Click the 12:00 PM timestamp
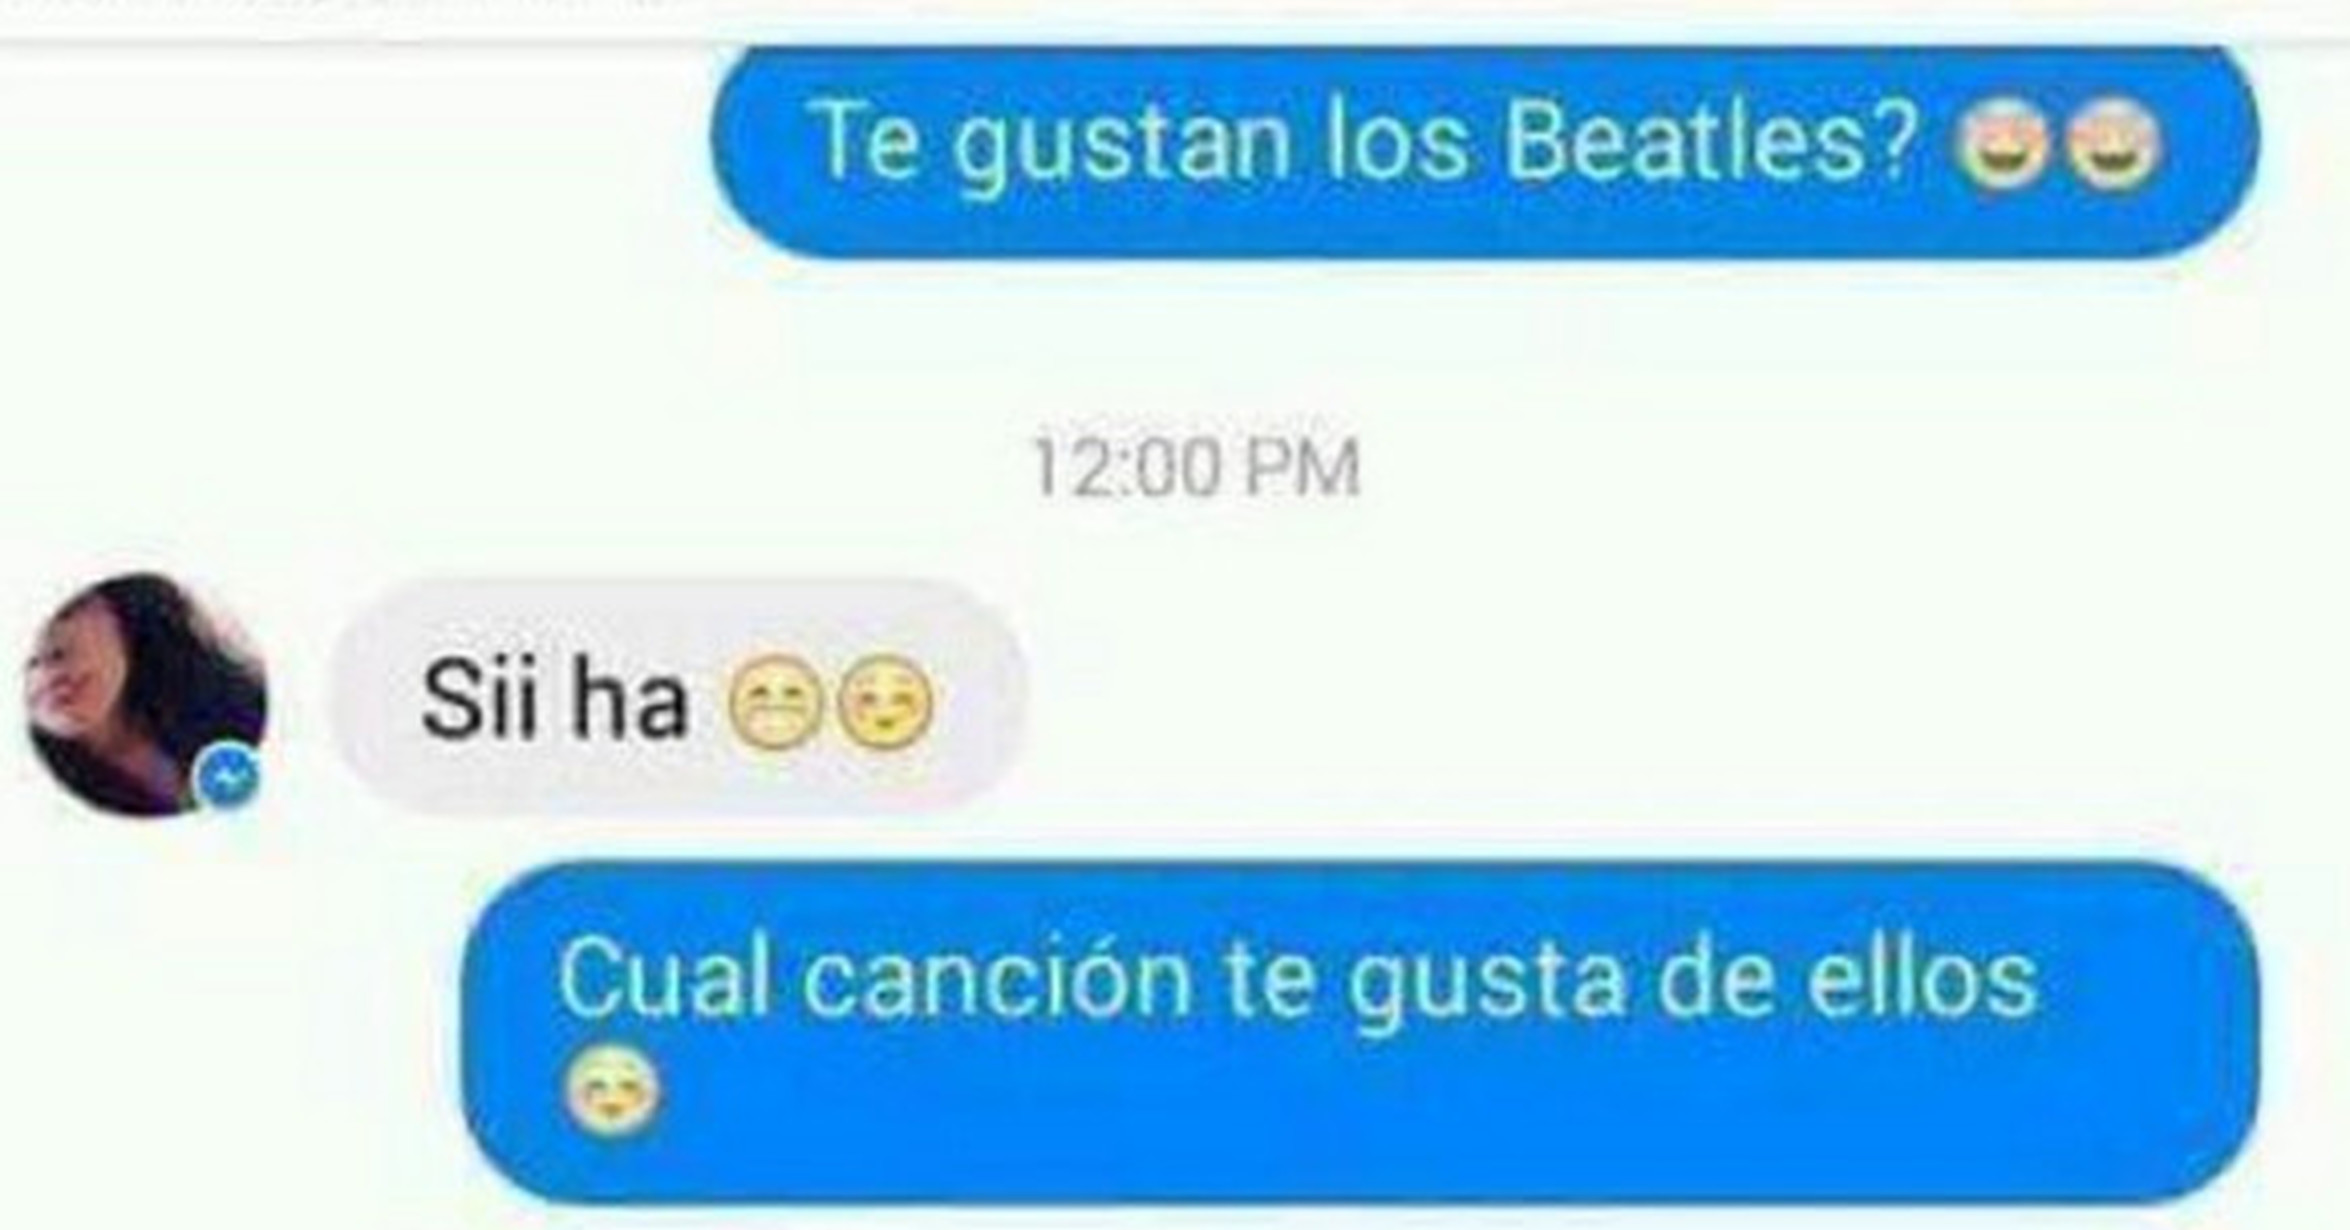Screen dimensions: 2350x1230 pos(1195,467)
